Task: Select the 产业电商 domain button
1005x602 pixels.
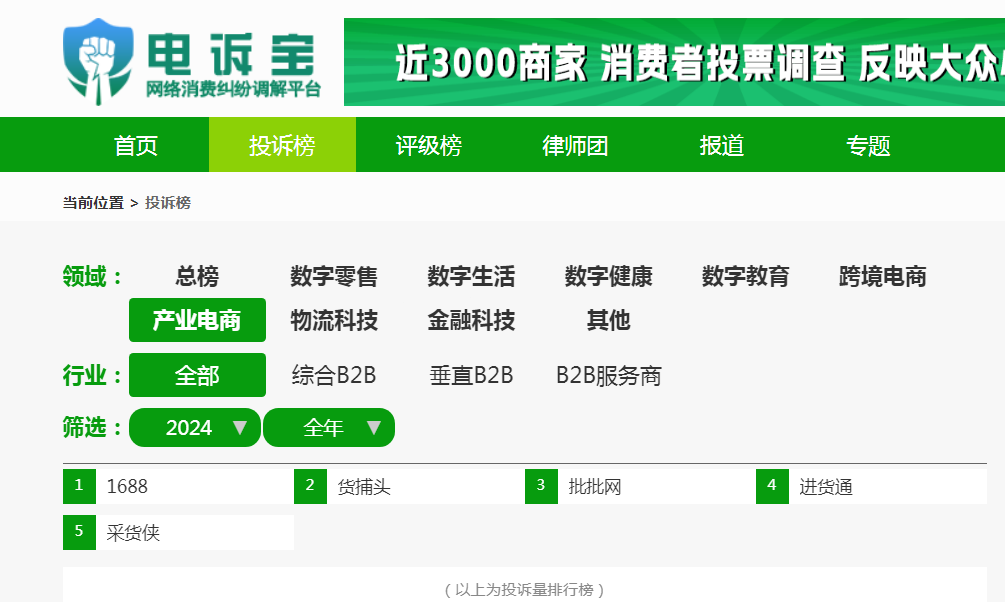Action: [x=197, y=320]
